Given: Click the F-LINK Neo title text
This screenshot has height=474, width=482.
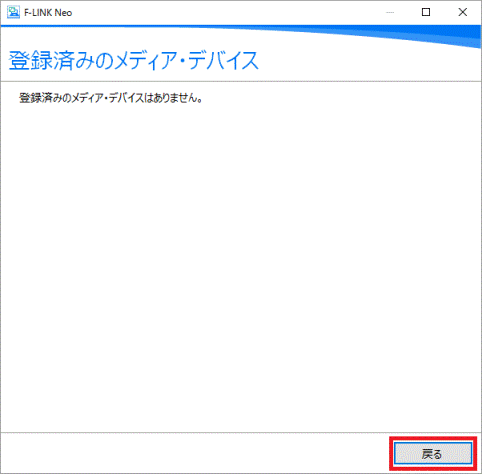Looking at the screenshot, I should pos(48,13).
